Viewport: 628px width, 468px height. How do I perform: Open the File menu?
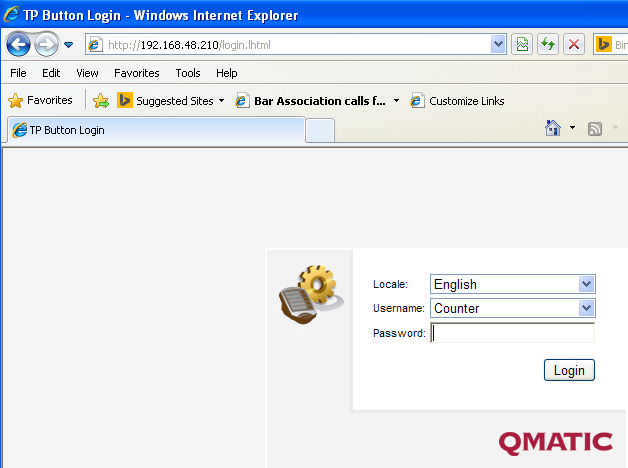pos(18,73)
